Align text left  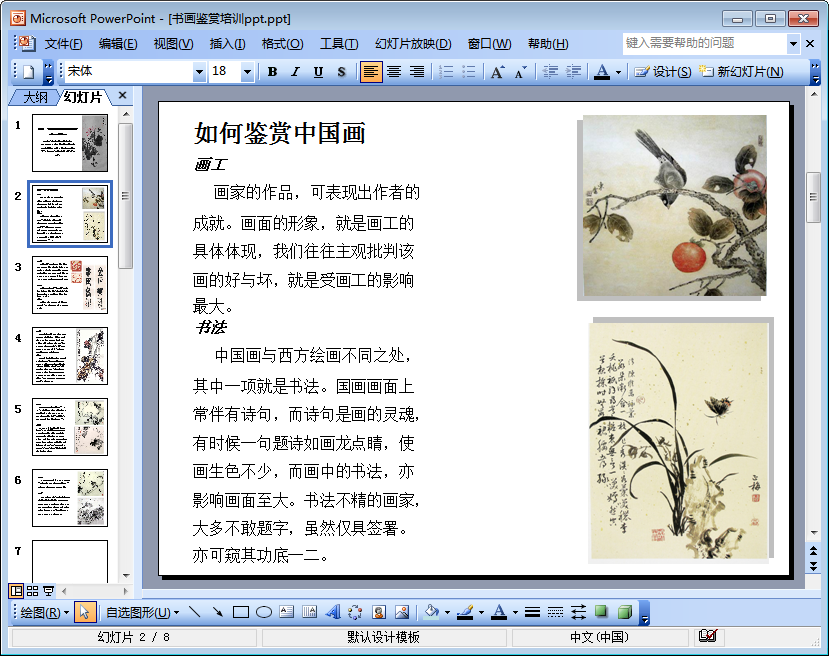pyautogui.click(x=371, y=71)
